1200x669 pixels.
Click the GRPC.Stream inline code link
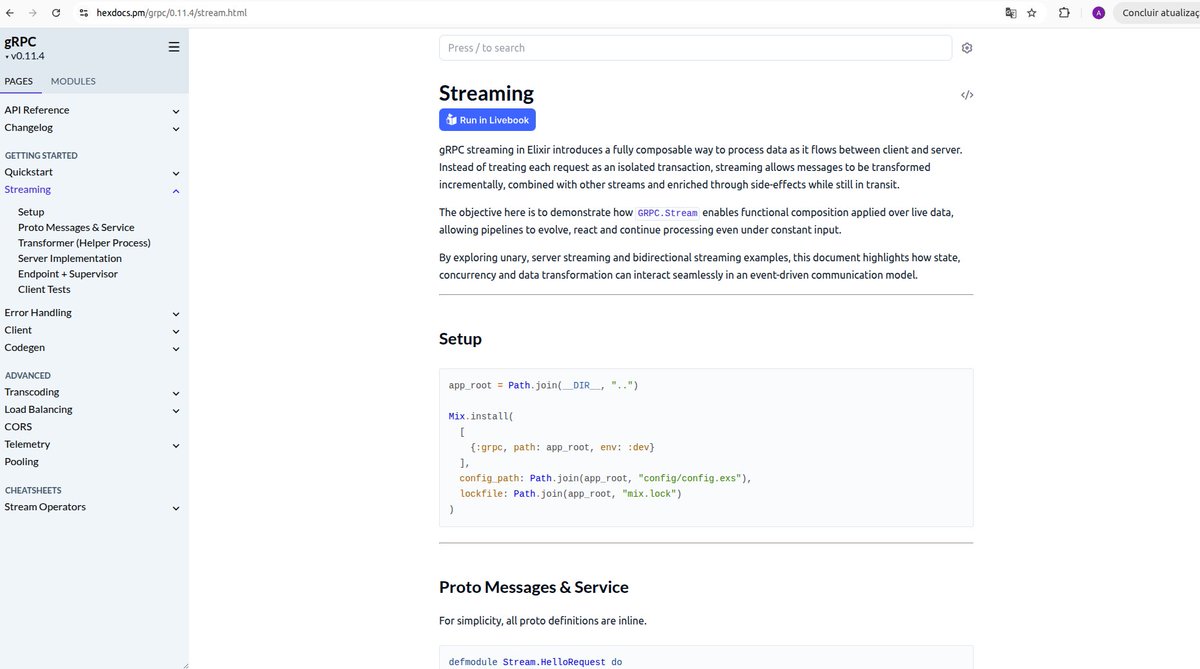(667, 213)
